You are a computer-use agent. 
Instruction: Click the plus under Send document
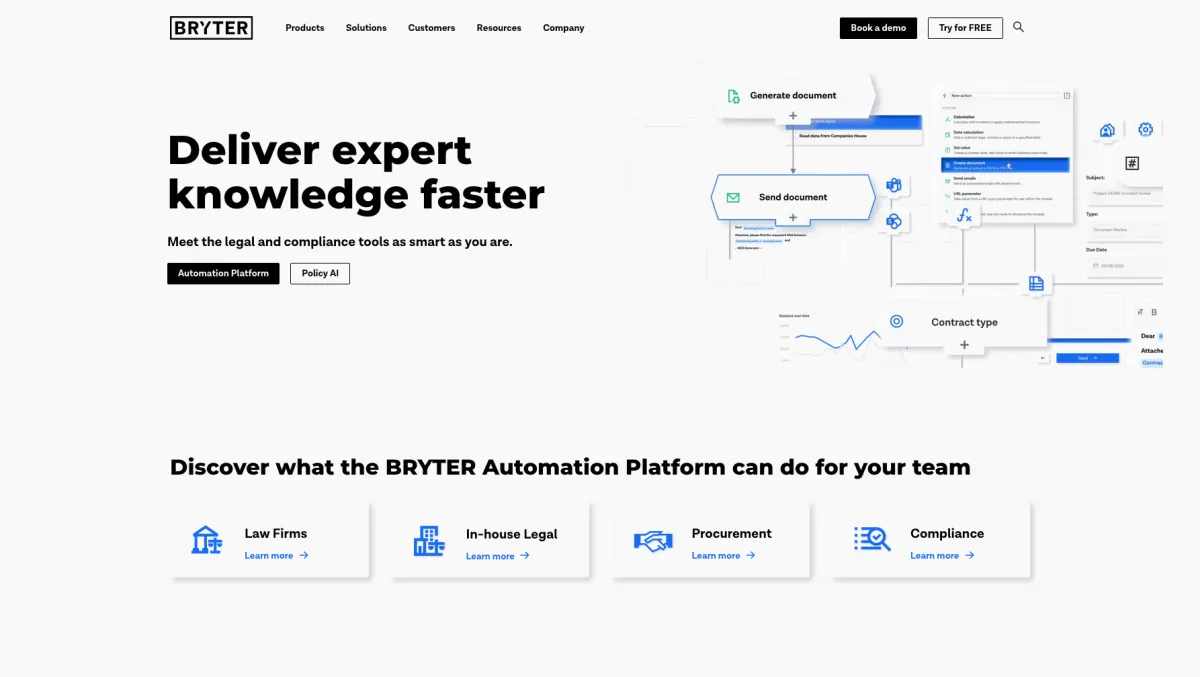(793, 217)
